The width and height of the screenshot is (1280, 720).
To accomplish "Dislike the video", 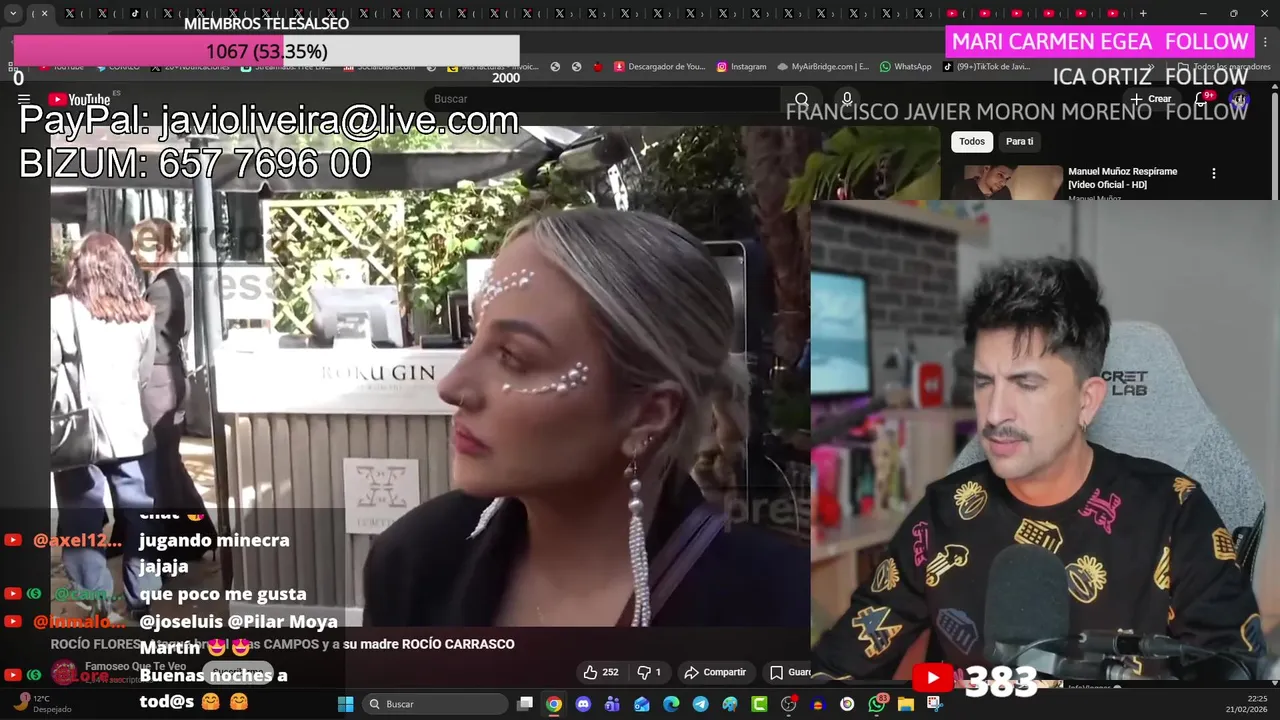I will click(x=649, y=672).
